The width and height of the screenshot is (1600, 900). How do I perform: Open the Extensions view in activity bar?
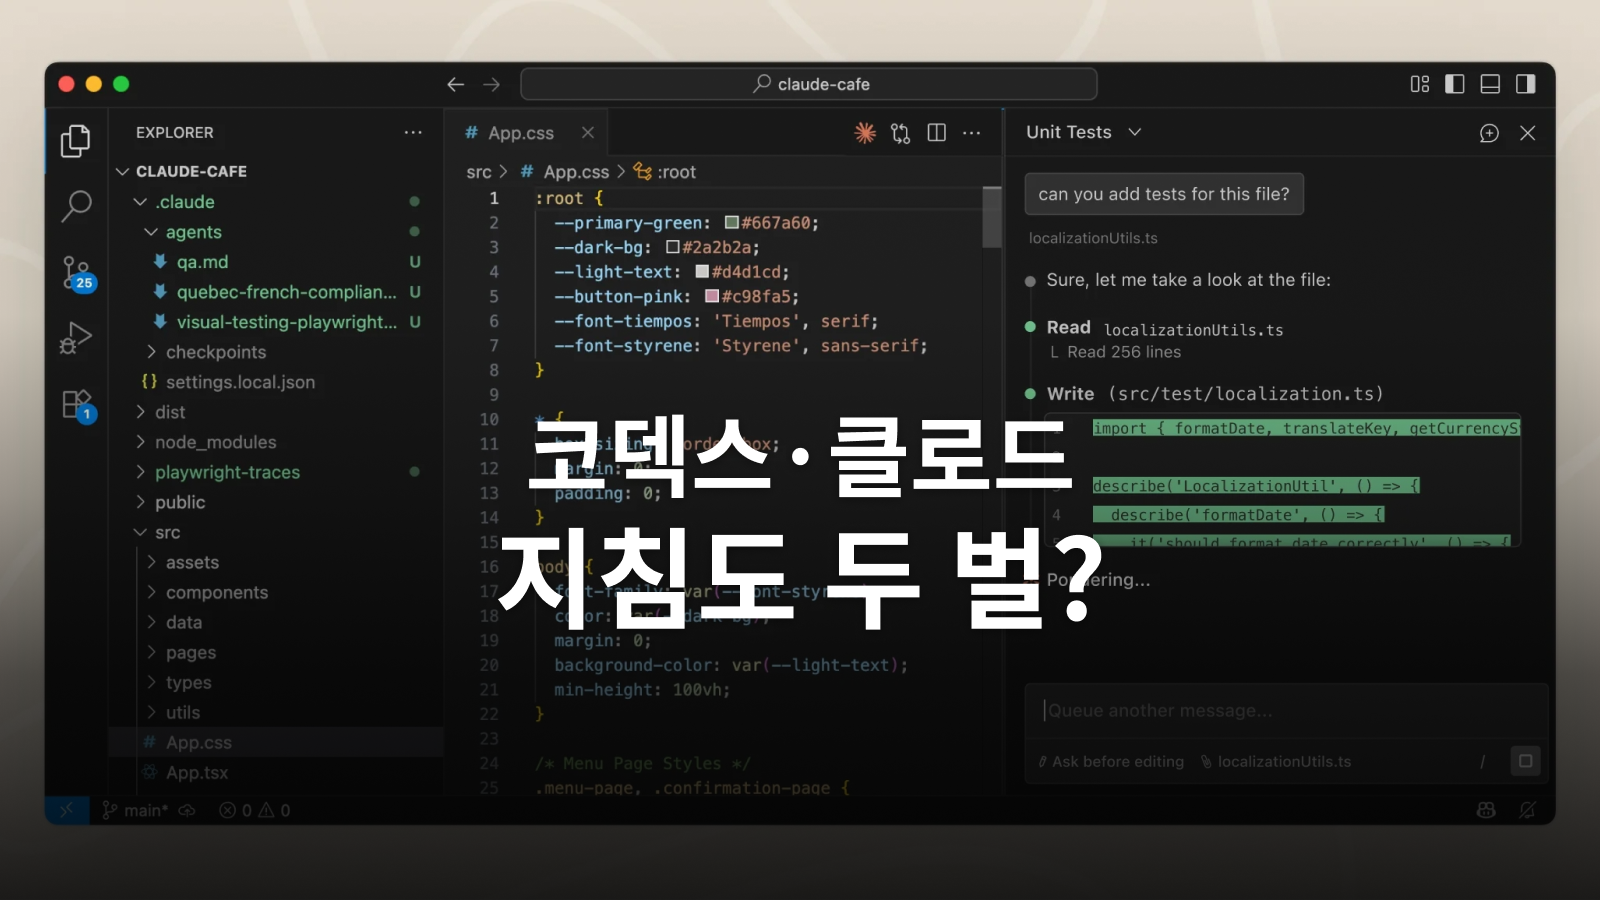click(x=77, y=405)
